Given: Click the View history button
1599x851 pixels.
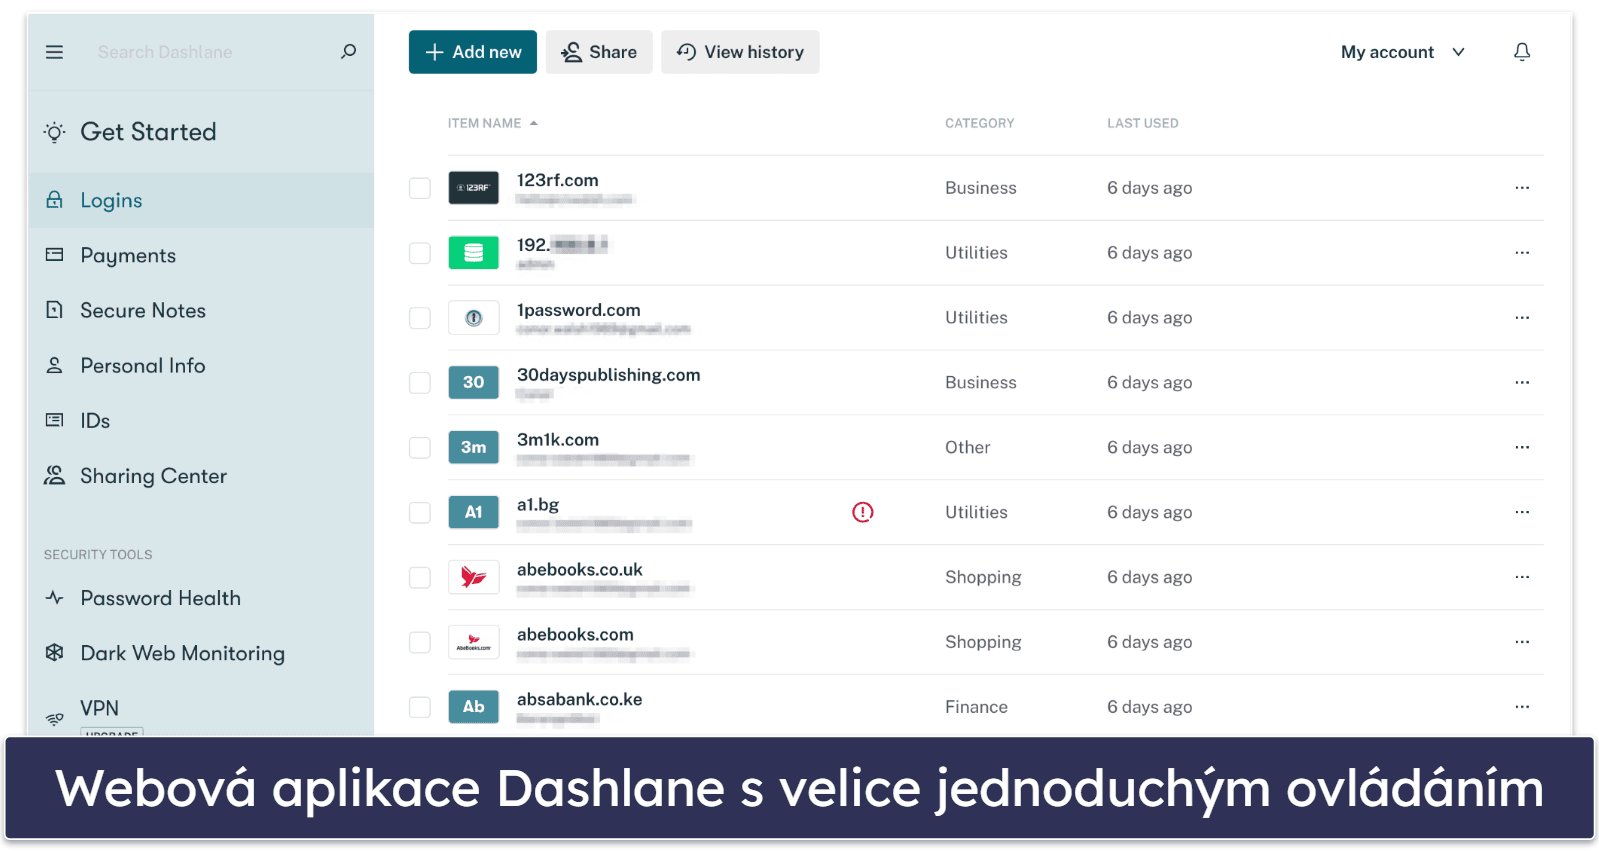Looking at the screenshot, I should point(740,52).
